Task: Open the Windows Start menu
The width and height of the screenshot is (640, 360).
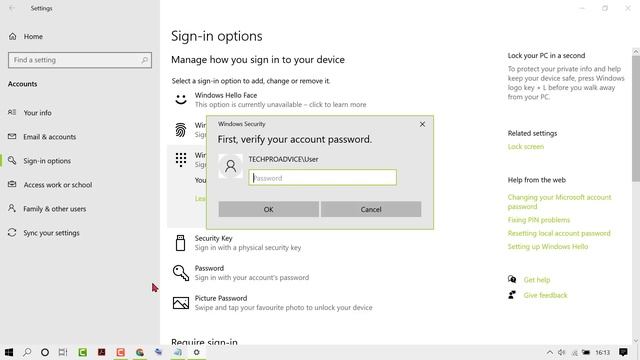Action: [9, 352]
